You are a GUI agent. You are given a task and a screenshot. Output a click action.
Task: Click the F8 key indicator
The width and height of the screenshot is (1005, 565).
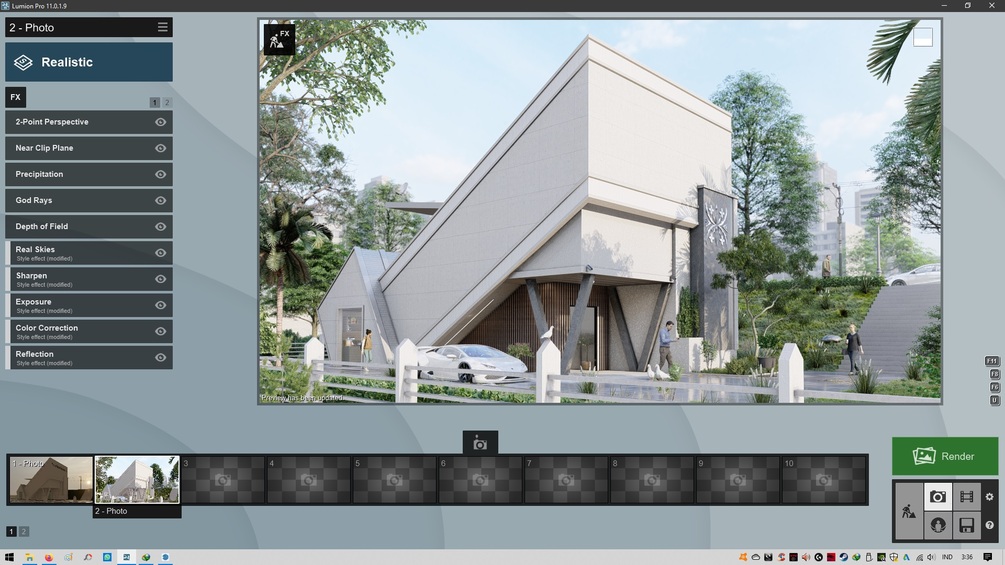(995, 374)
